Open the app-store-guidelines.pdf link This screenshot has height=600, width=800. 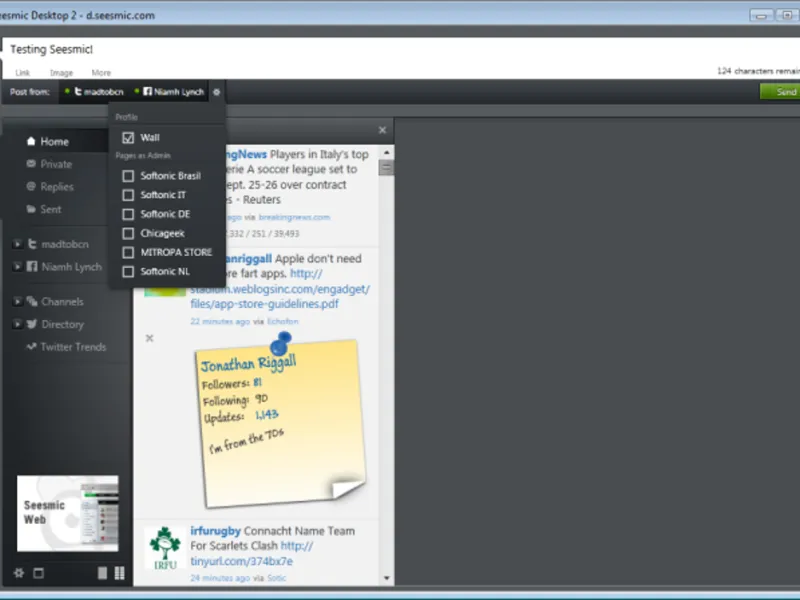(264, 304)
